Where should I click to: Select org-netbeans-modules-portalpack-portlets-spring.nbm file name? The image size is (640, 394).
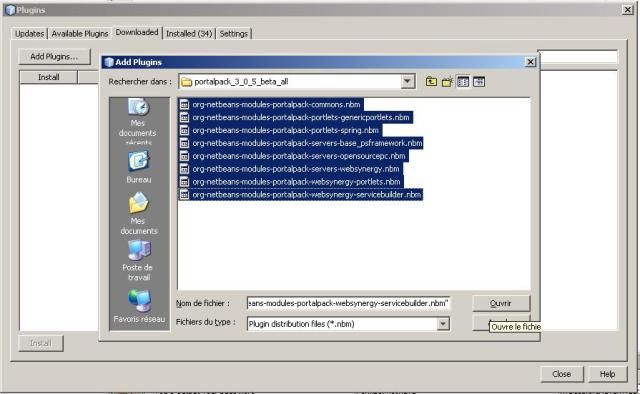[286, 130]
